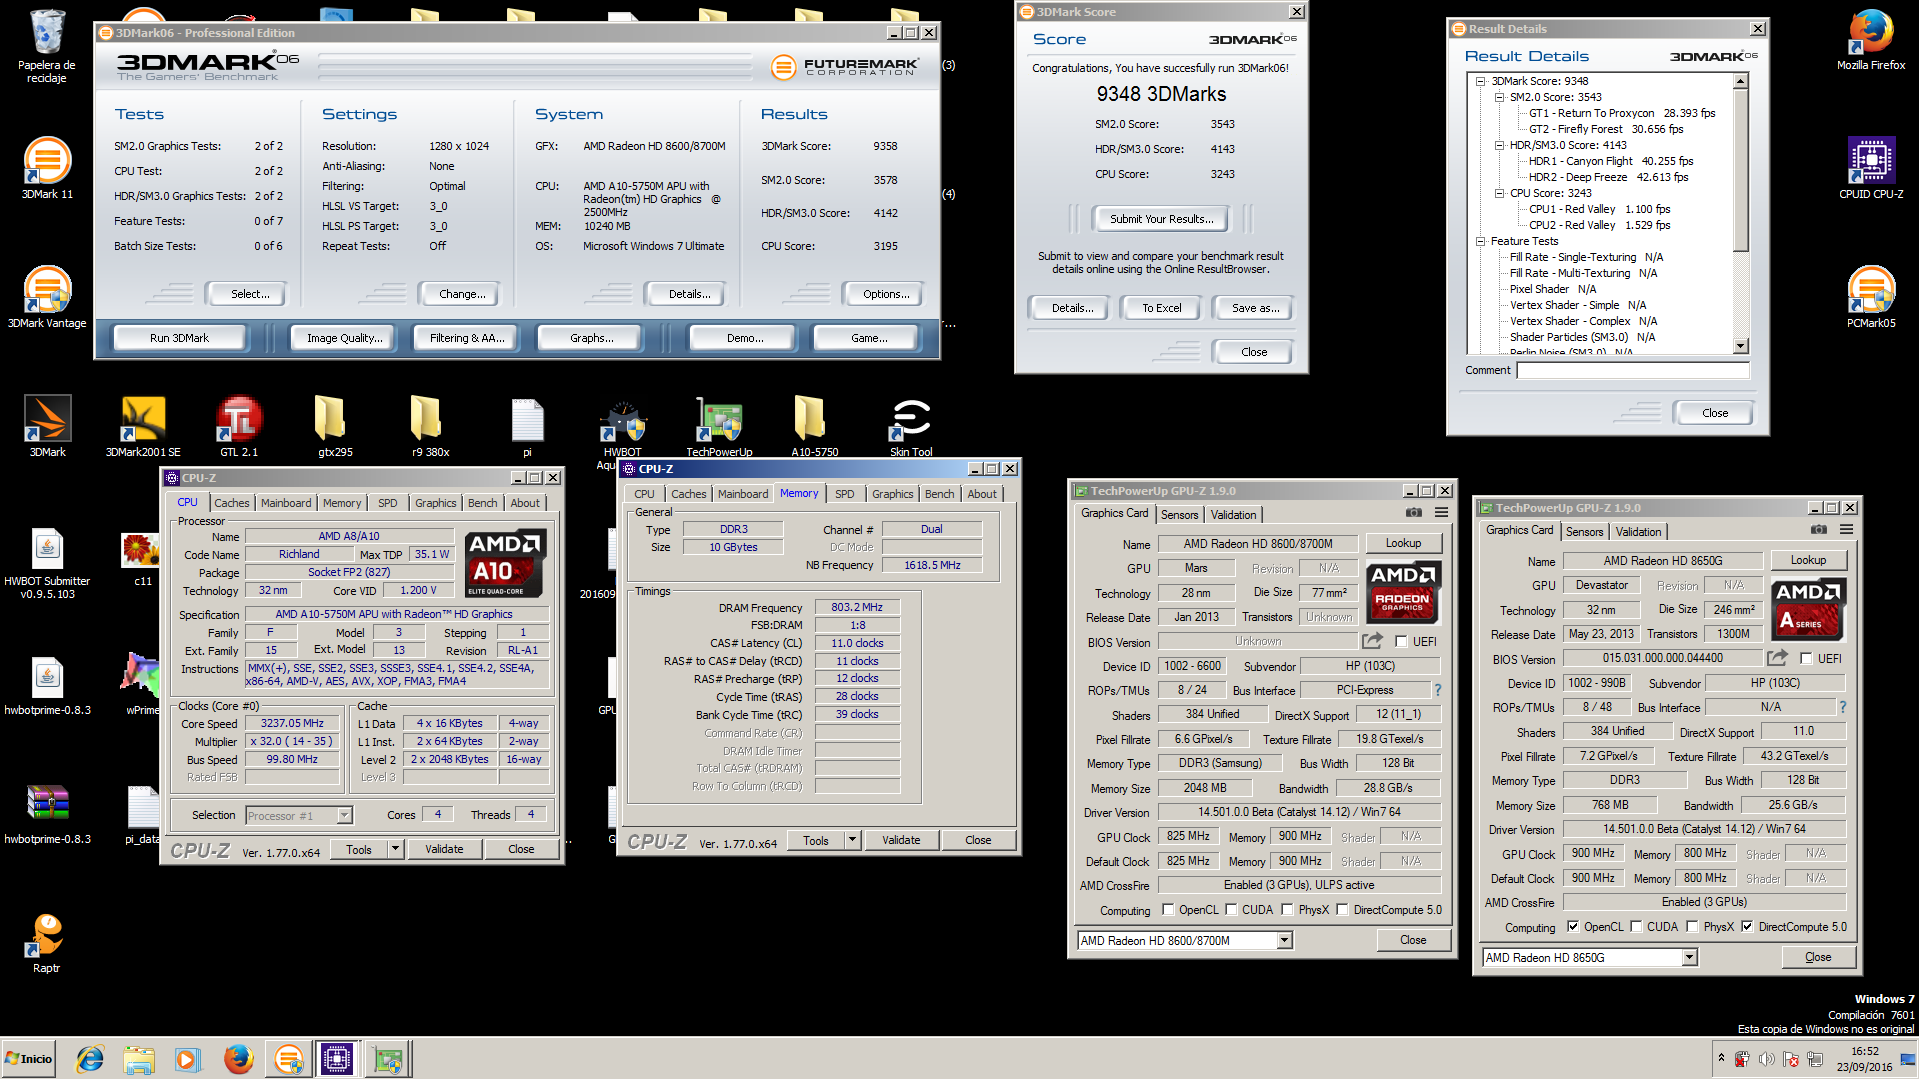1919x1079 pixels.
Task: Switch to Validation tab in HD 8650G GPU-Z
Action: click(1638, 532)
